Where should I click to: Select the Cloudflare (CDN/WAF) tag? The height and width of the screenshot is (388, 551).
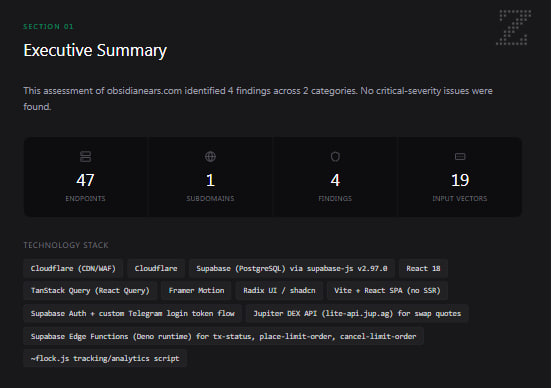pyautogui.click(x=73, y=269)
